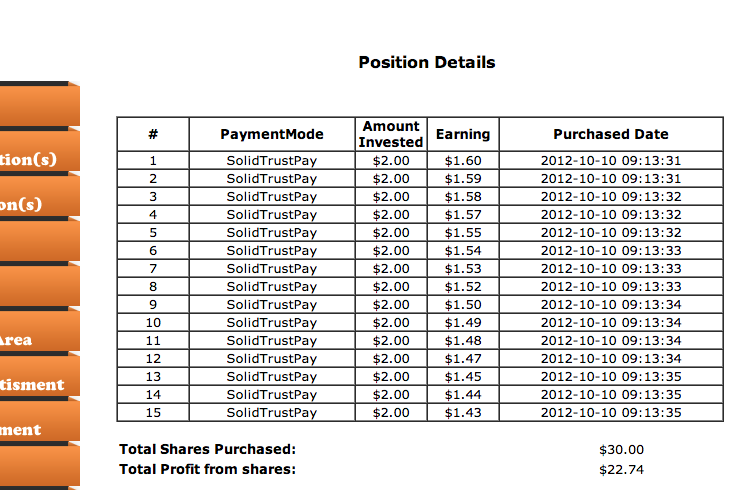
Task: Select the $30.00 total shares value
Action: click(x=621, y=450)
